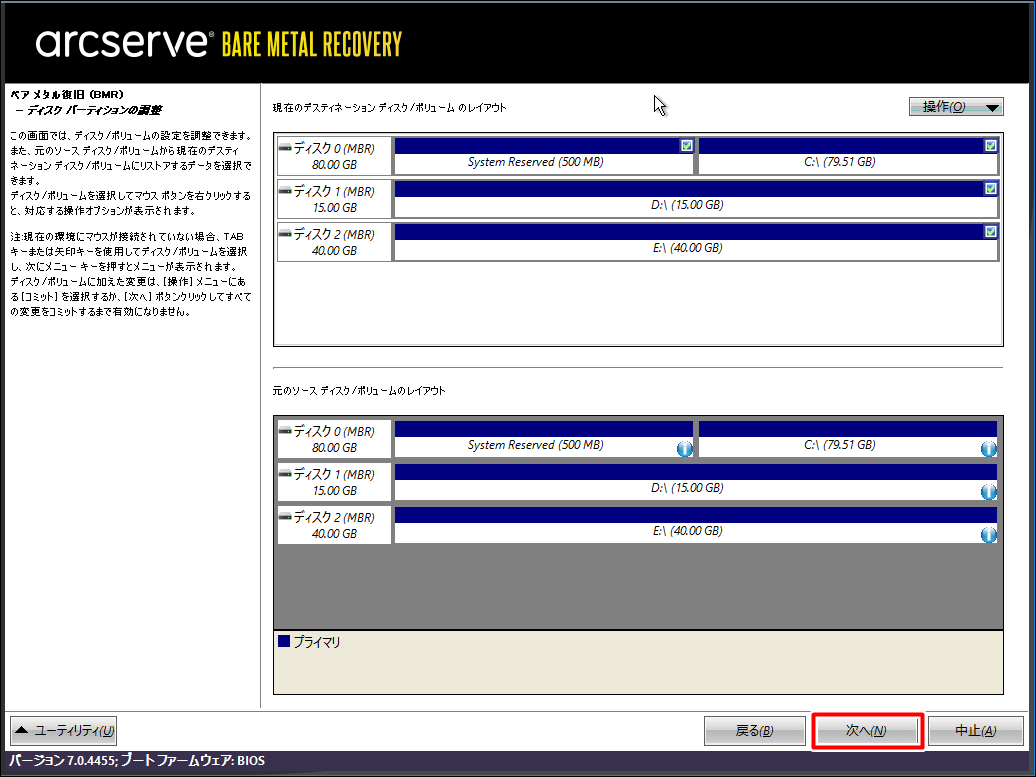Click source ディスク 1 (MBR) label
The height and width of the screenshot is (777, 1036).
pos(334,474)
